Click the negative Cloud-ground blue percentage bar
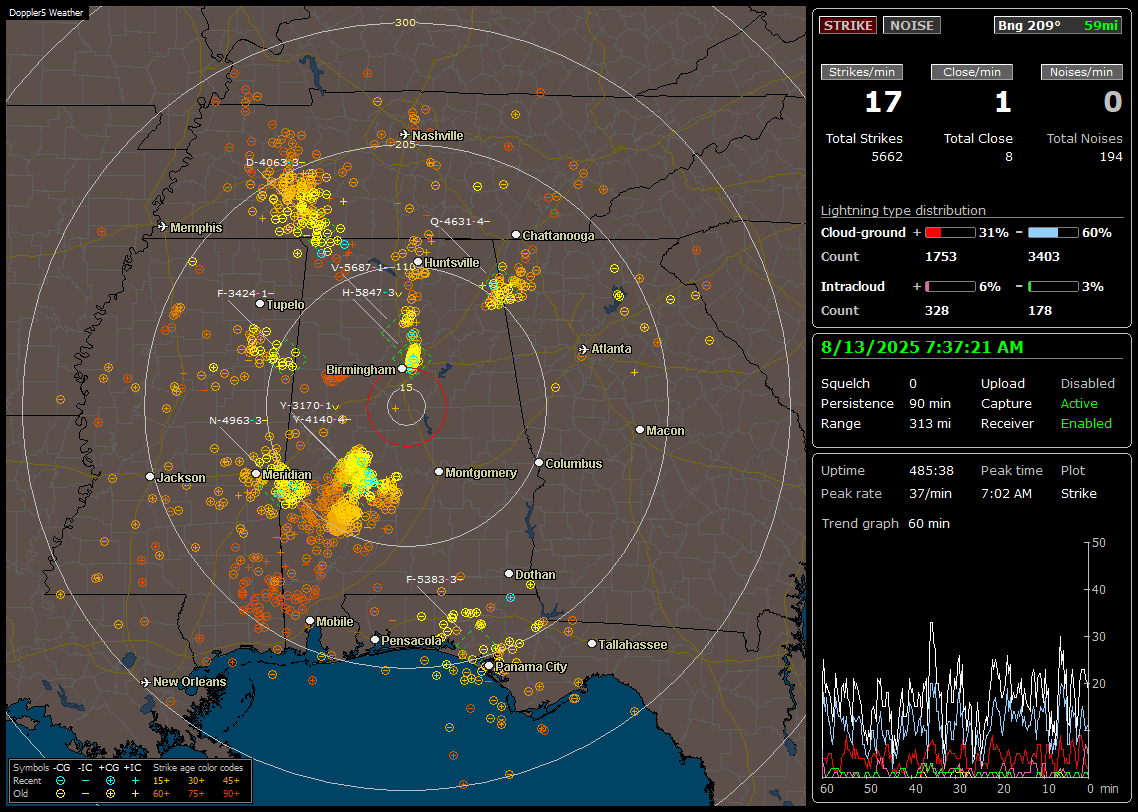This screenshot has height=812, width=1138. coord(1053,233)
